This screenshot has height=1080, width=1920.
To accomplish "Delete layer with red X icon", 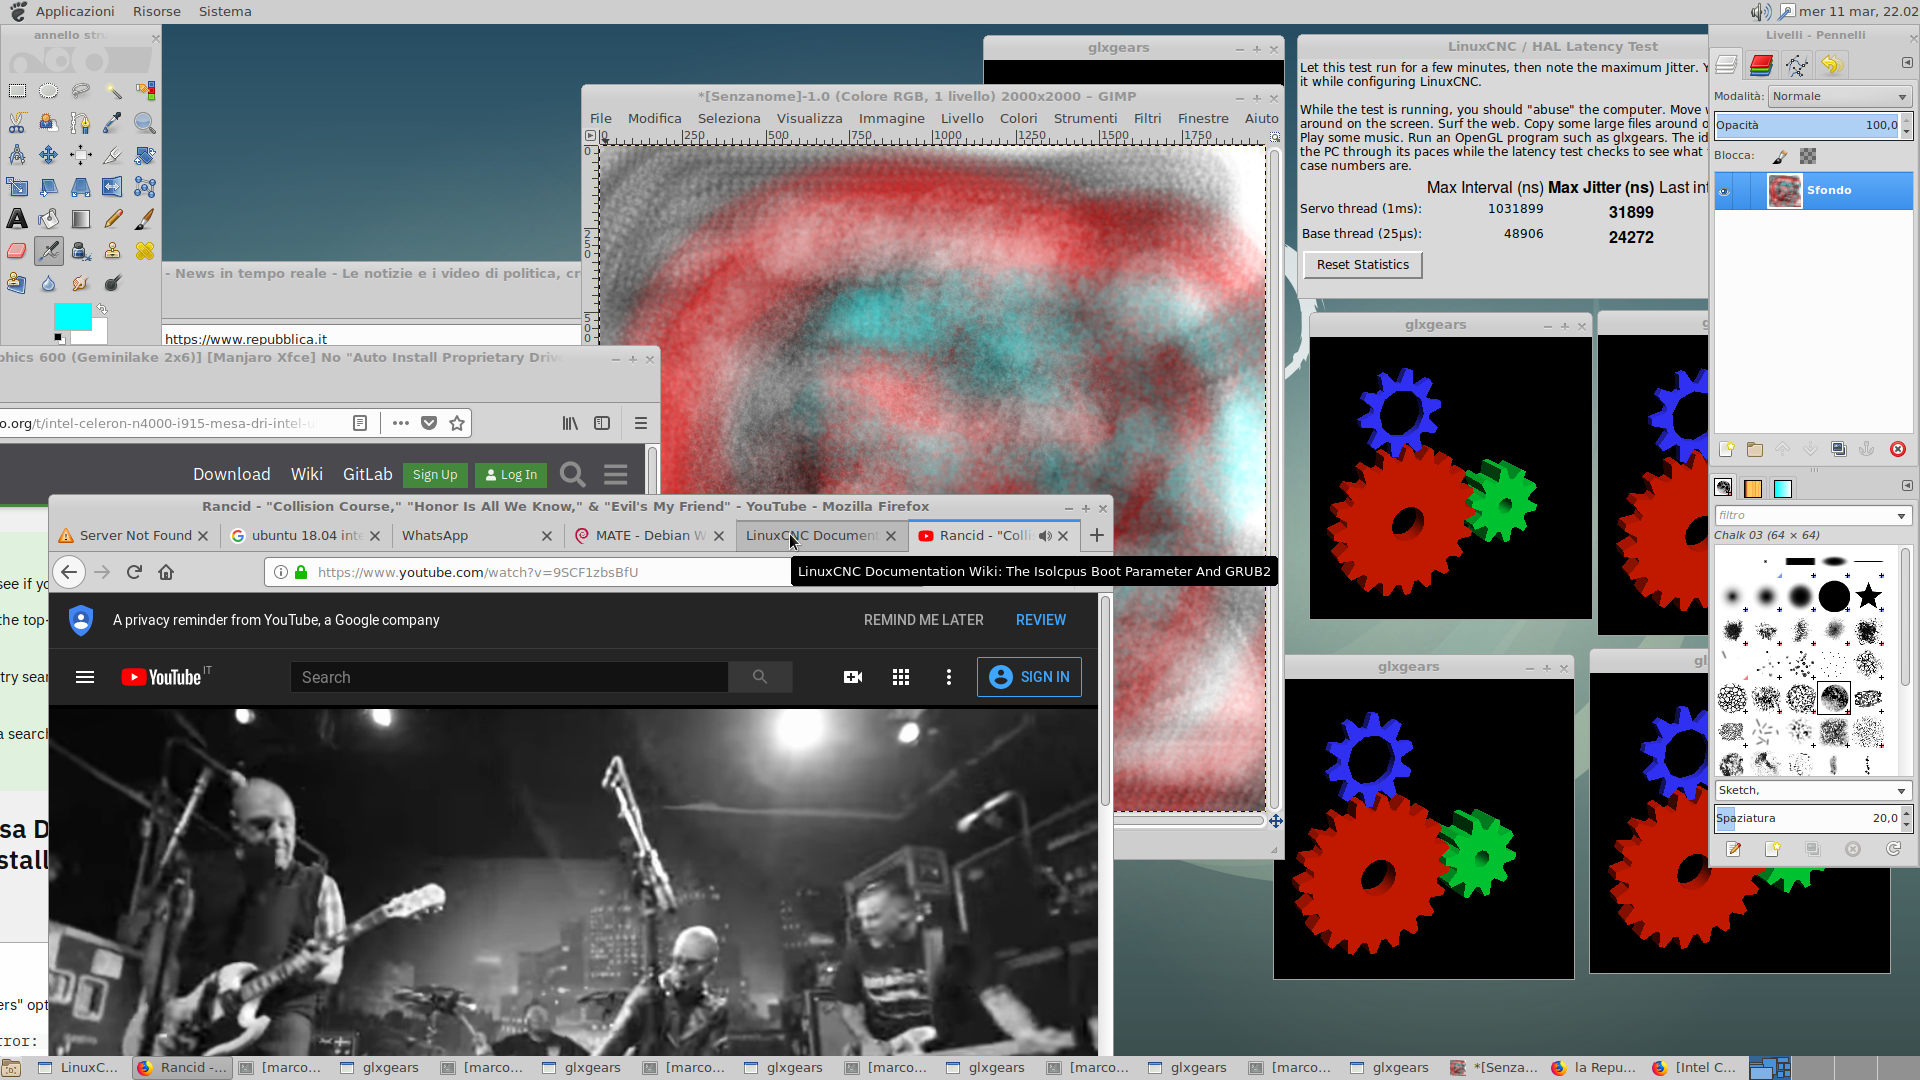I will point(1898,449).
